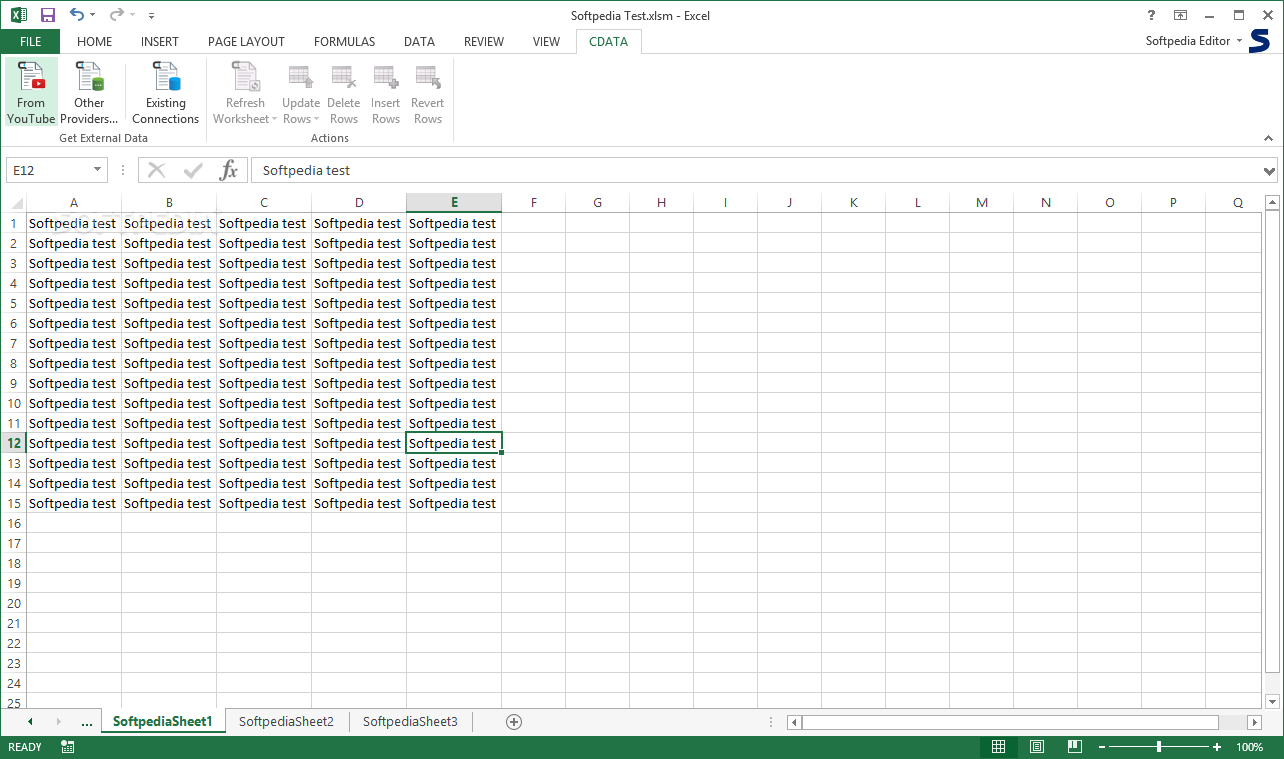Click 100% zoom level button
This screenshot has height=759, width=1284.
tap(1249, 747)
